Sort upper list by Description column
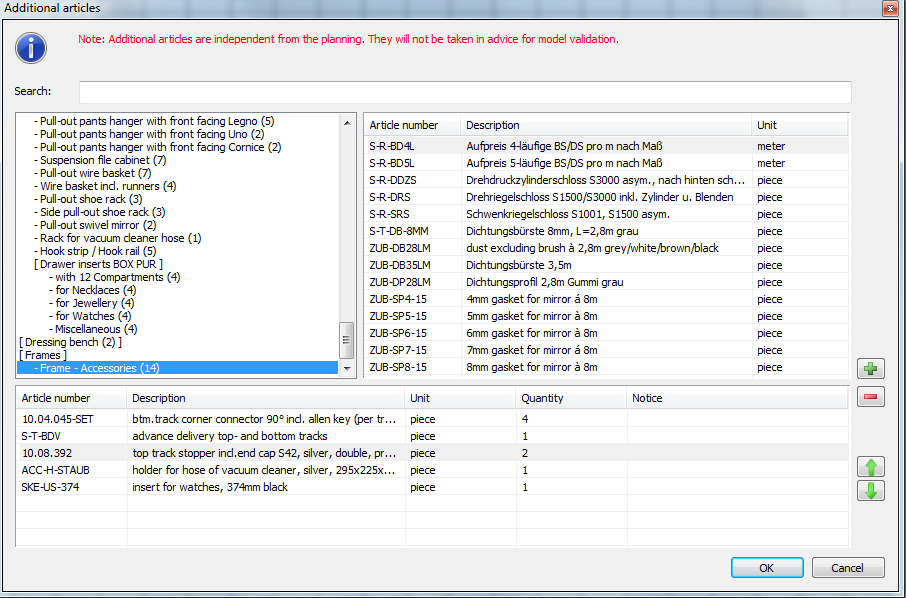The height and width of the screenshot is (598, 906). (x=605, y=125)
